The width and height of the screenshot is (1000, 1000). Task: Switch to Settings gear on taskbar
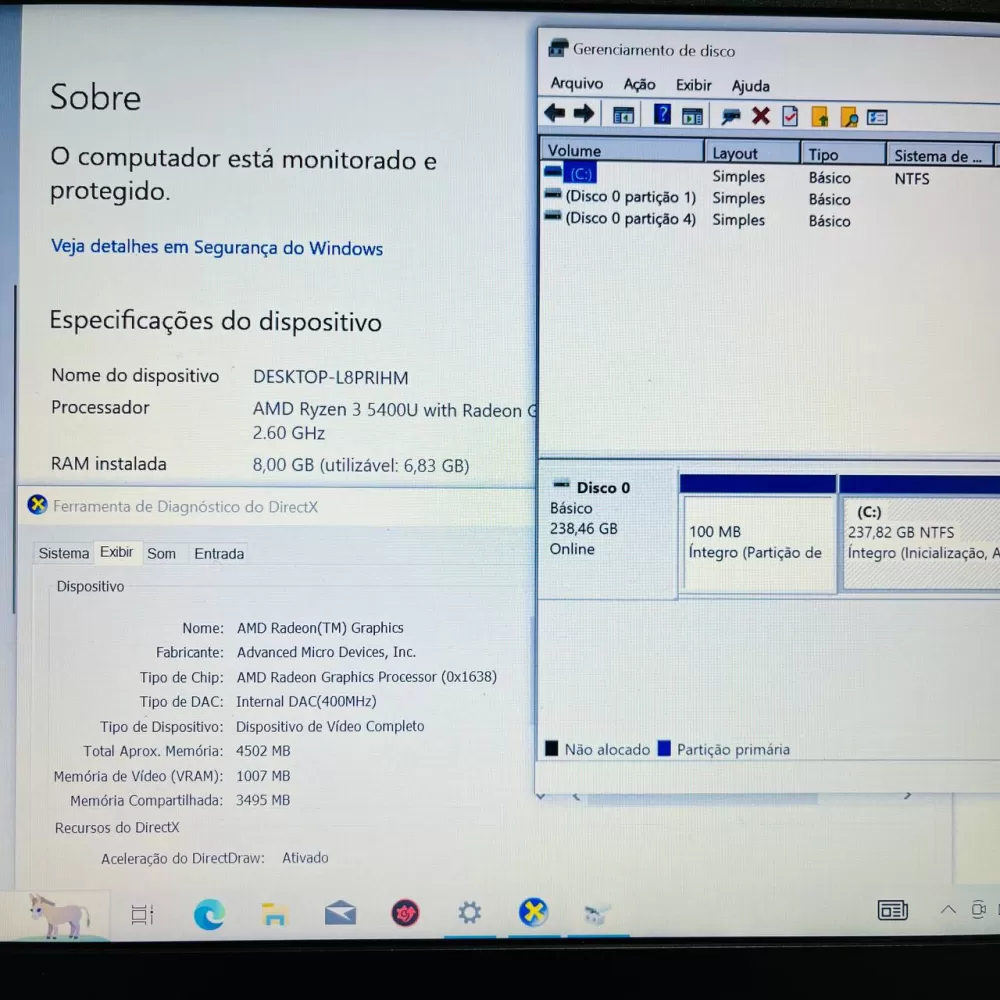tap(469, 913)
